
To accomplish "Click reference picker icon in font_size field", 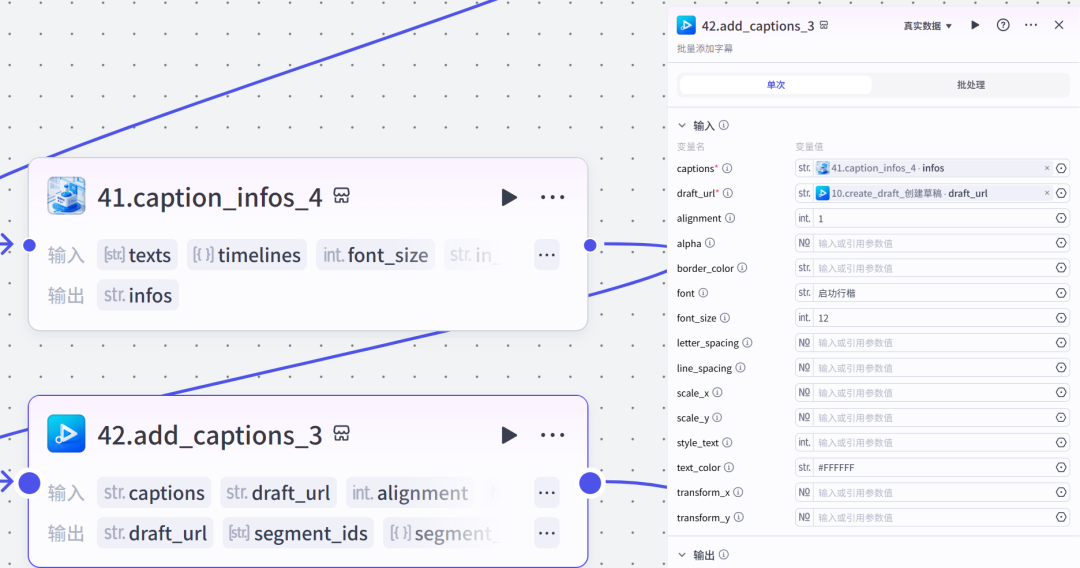I will click(x=1061, y=318).
